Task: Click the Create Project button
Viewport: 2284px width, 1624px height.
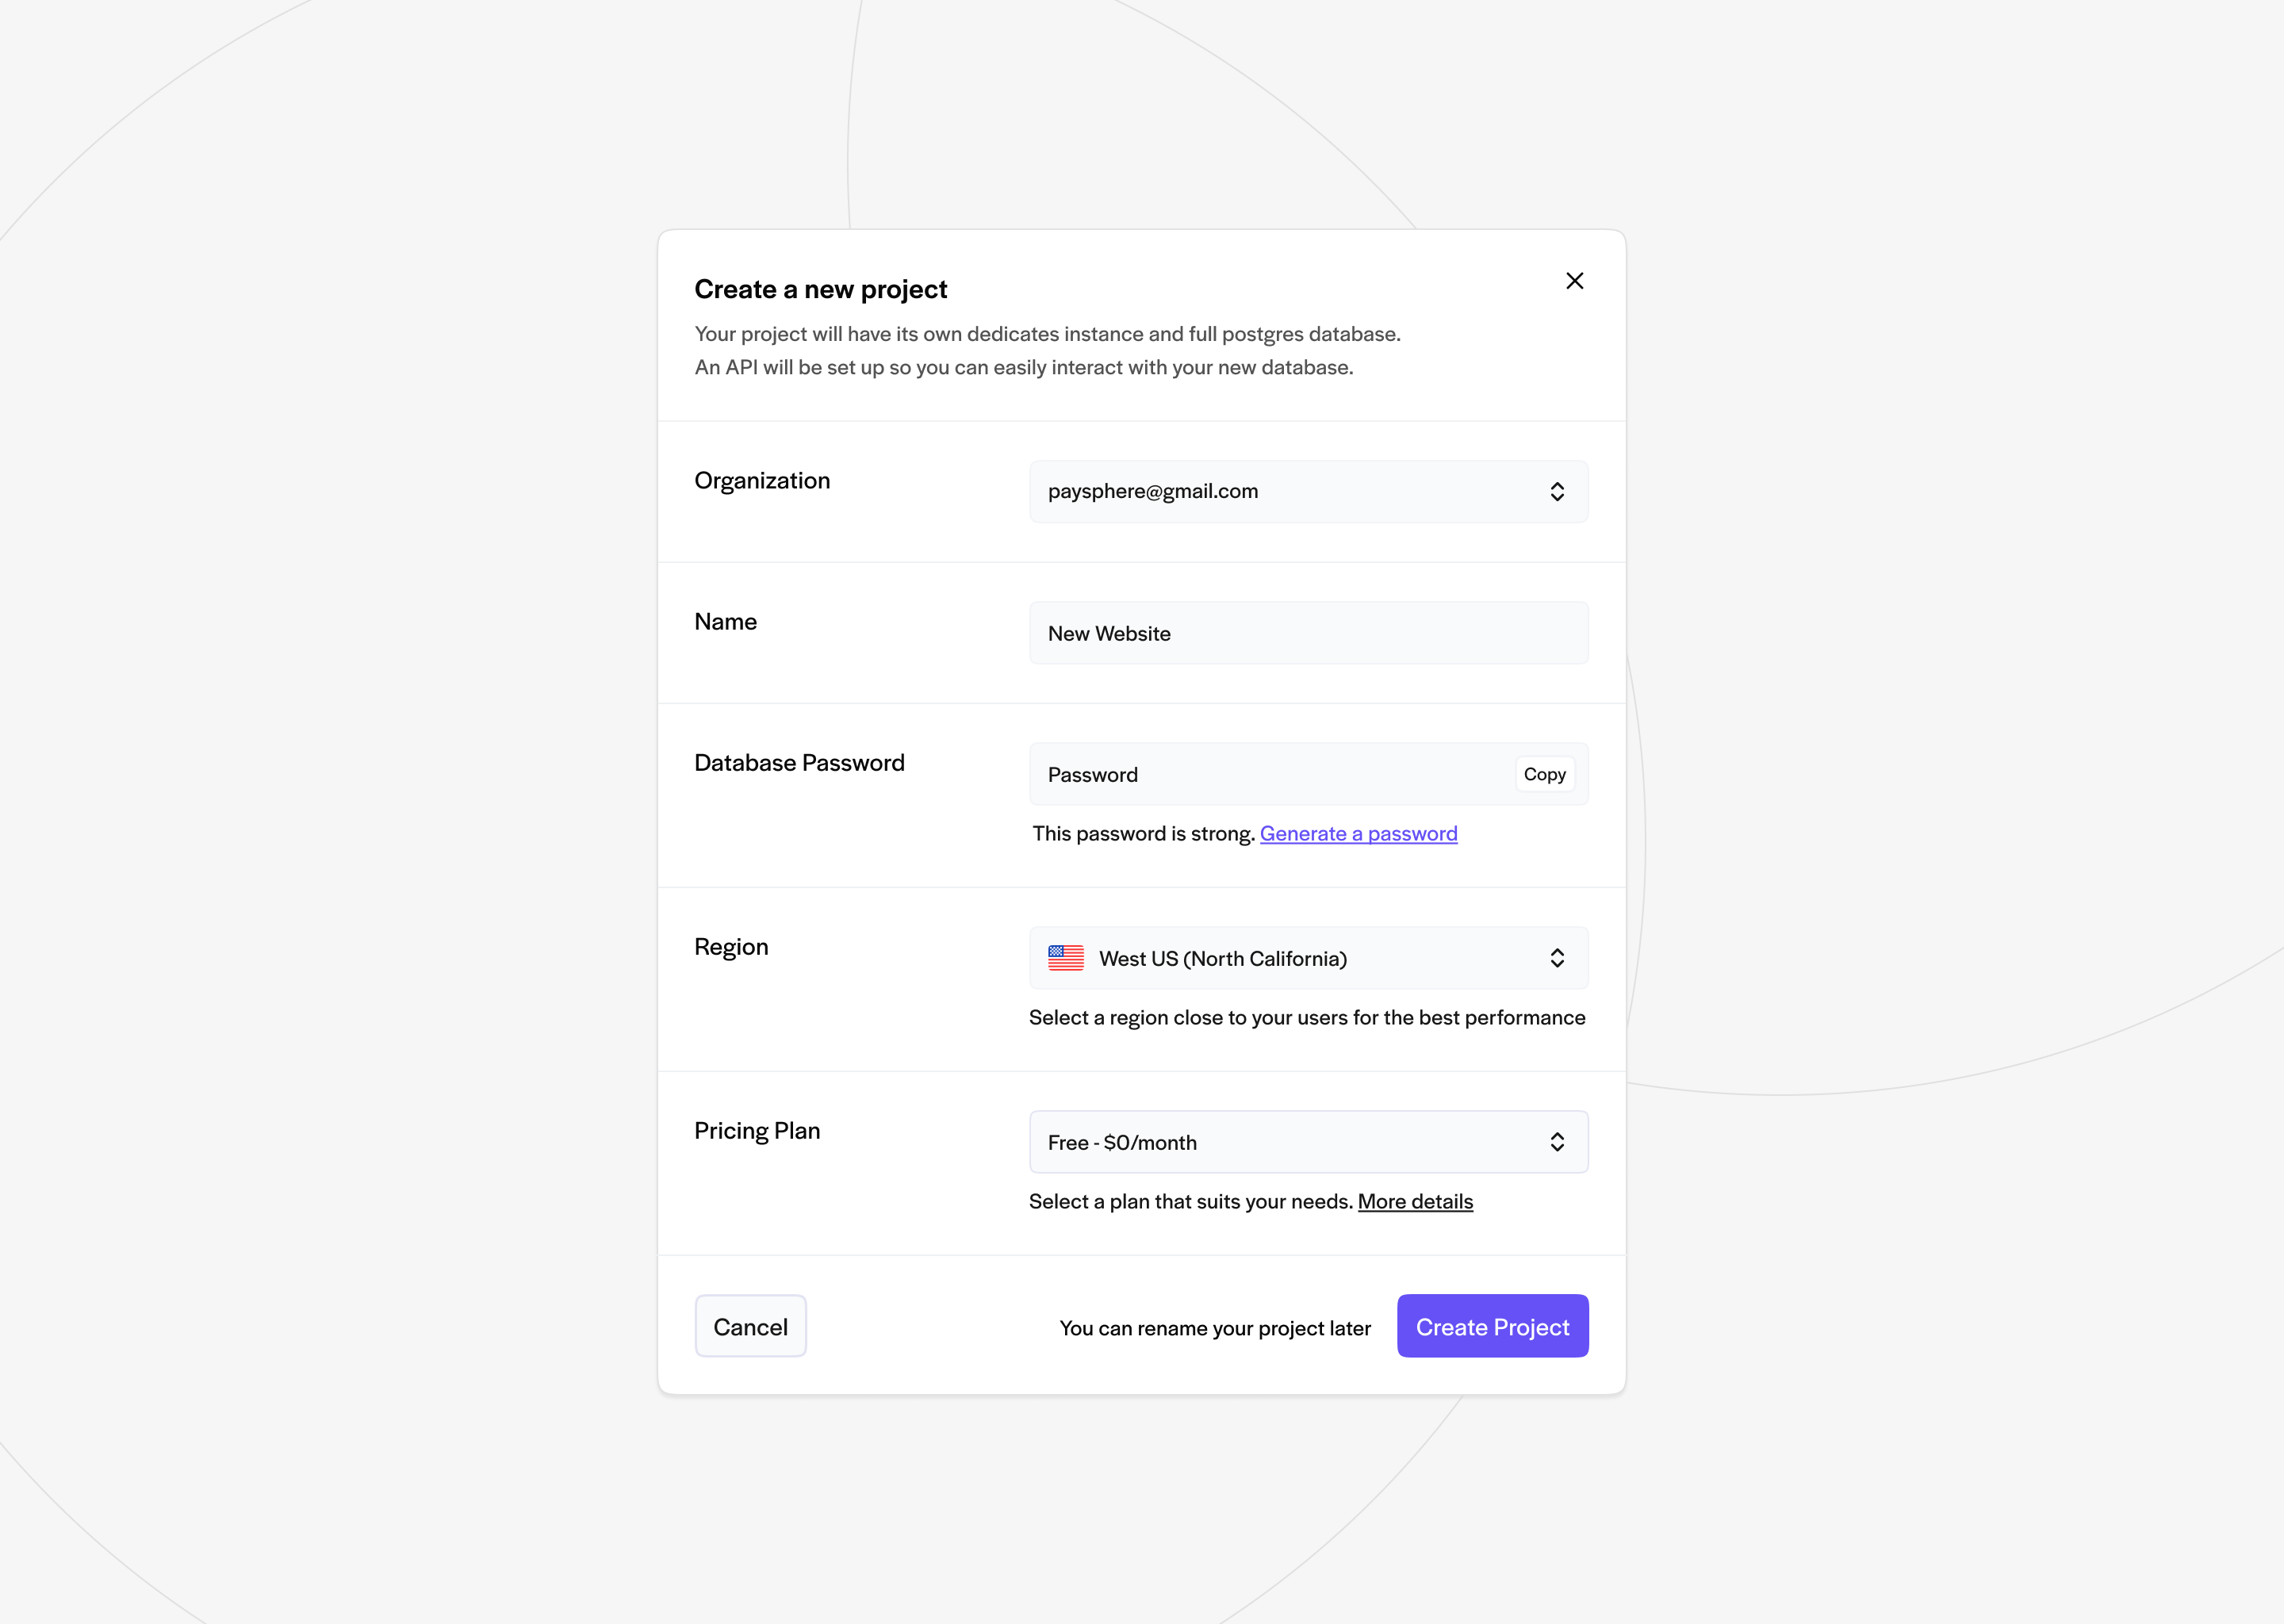Action: [1492, 1326]
